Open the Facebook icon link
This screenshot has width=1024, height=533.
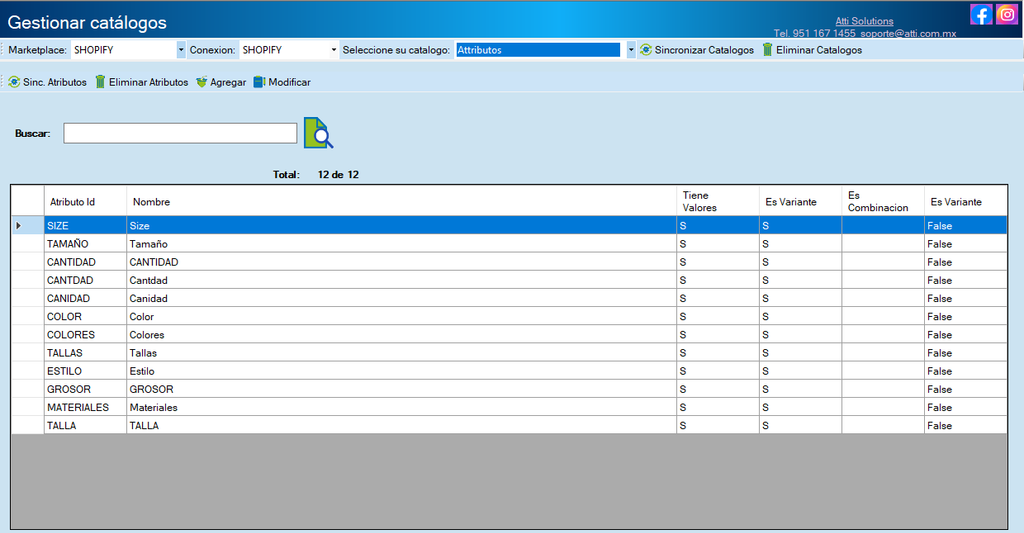[x=981, y=14]
